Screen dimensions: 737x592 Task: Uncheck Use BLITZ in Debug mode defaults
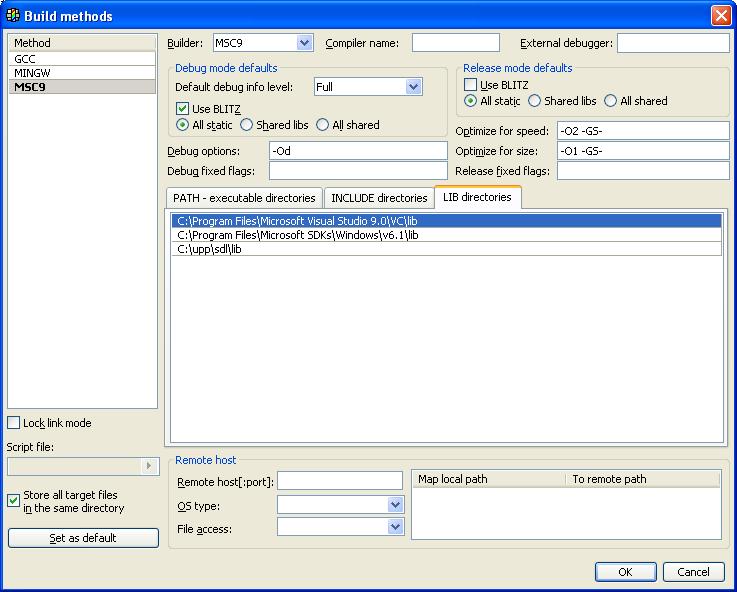click(183, 109)
